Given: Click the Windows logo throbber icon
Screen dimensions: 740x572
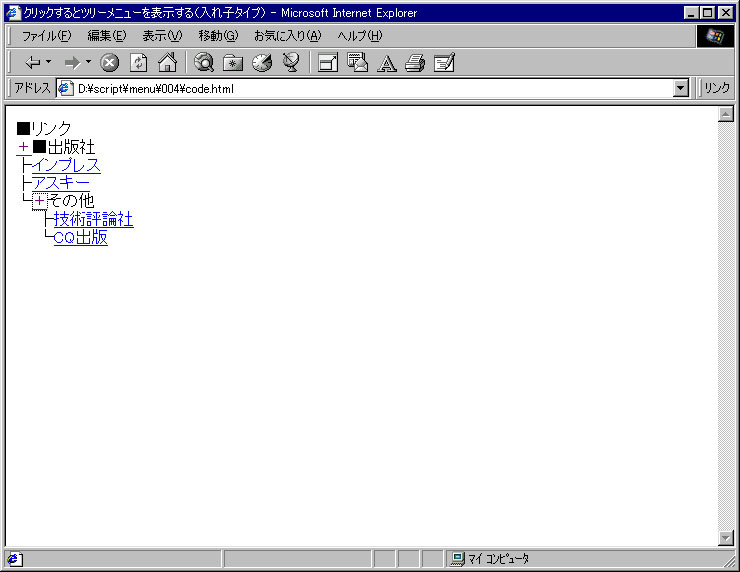Looking at the screenshot, I should [x=715, y=36].
